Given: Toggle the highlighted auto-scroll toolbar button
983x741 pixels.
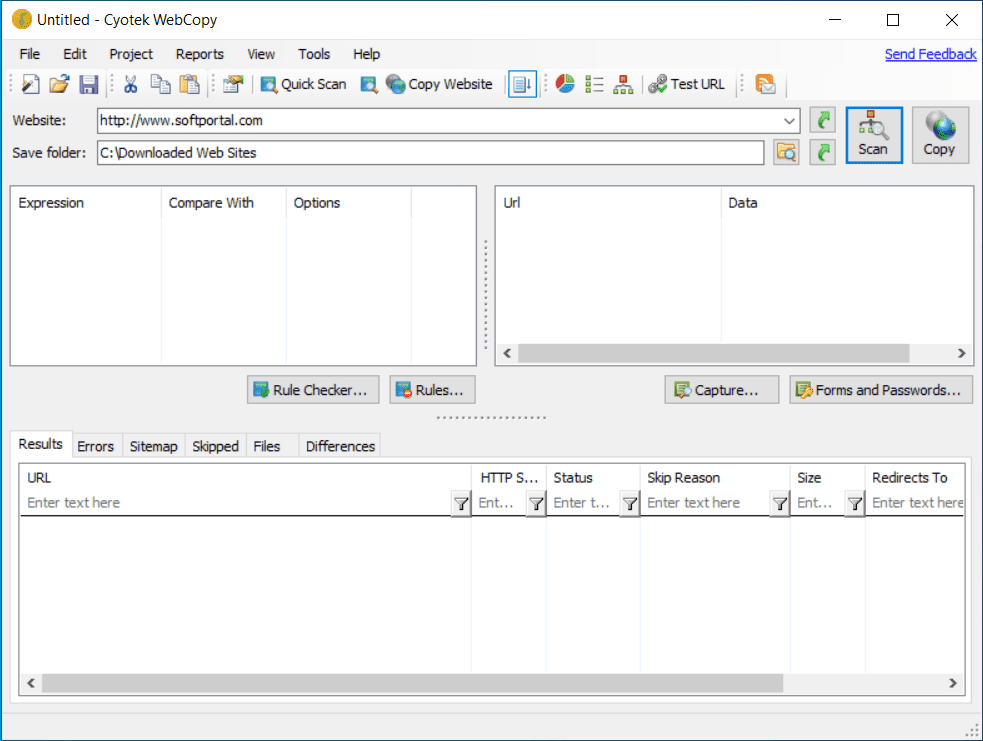Looking at the screenshot, I should [x=522, y=85].
